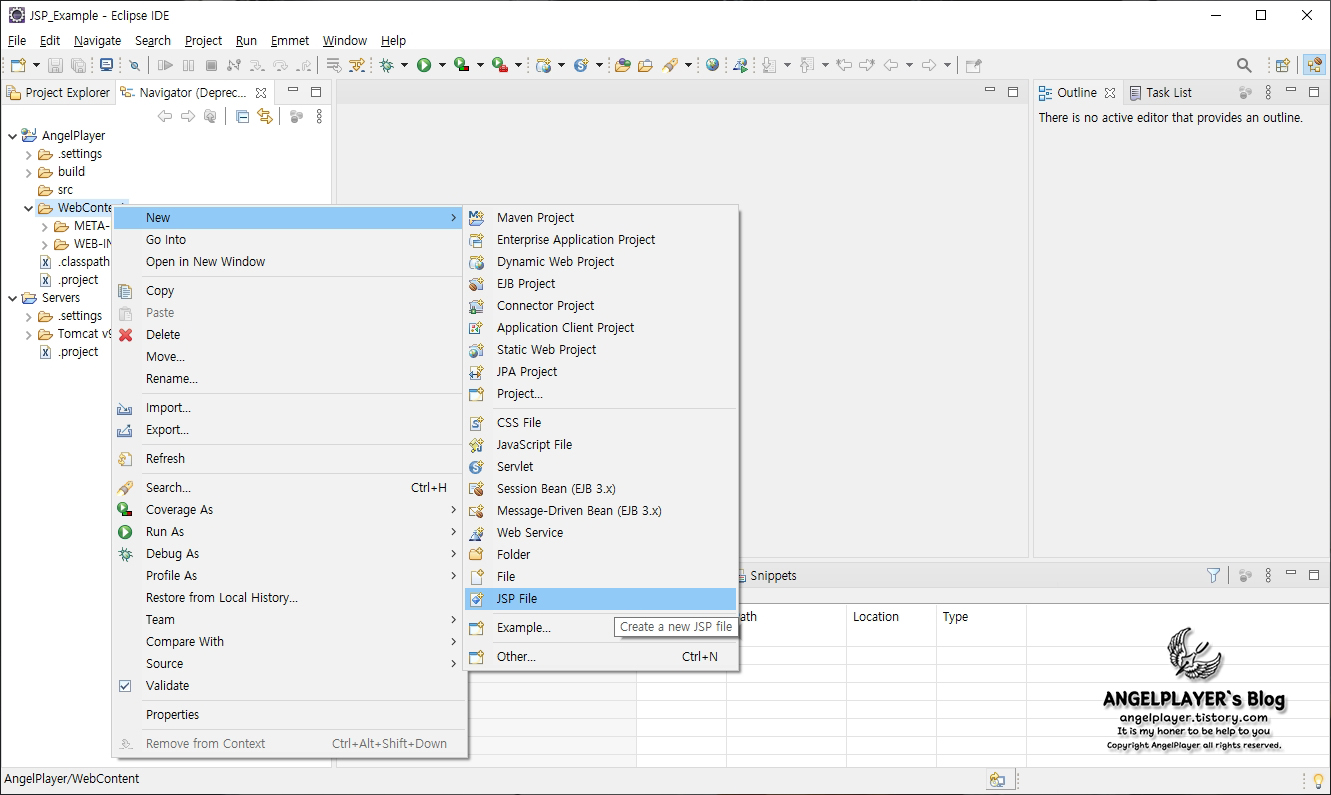Expand the .settings folder under AngelPlayer
Screen dimensions: 1331x795
(29, 155)
